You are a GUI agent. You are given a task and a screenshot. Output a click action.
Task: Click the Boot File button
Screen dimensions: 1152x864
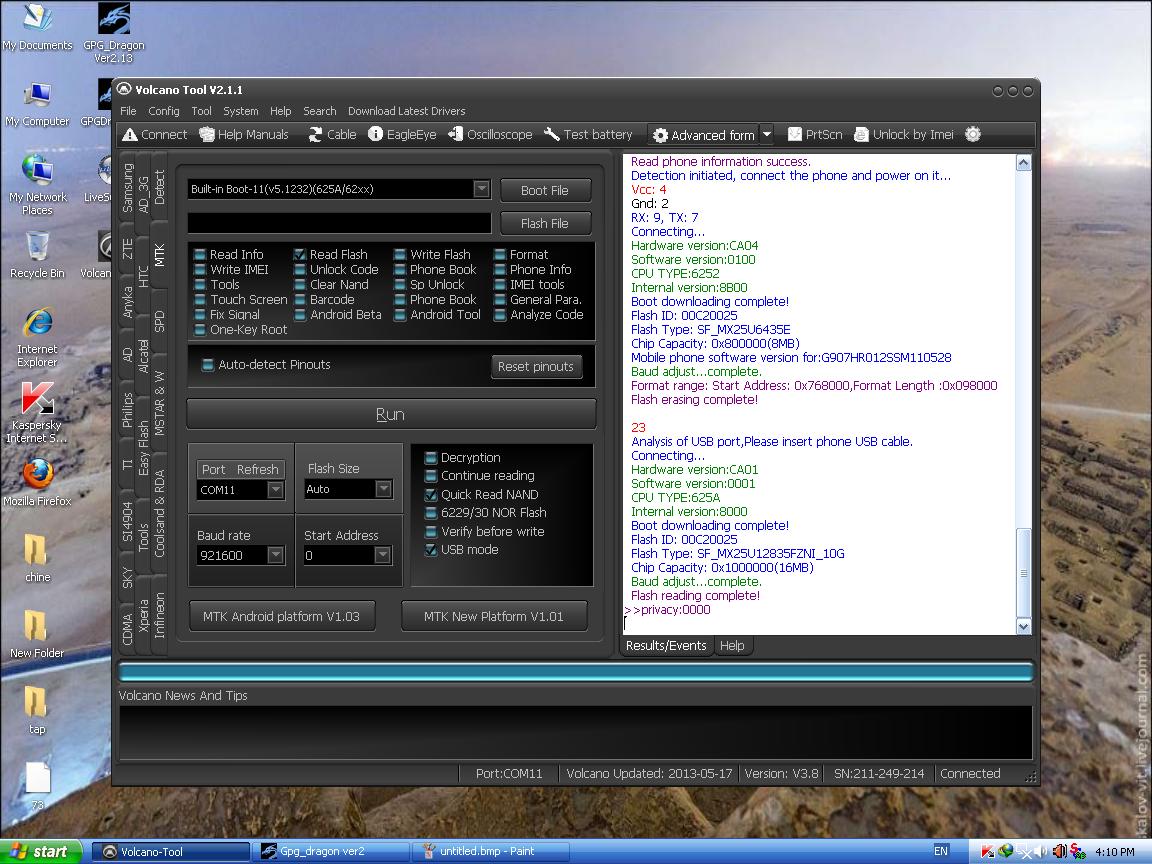coord(544,190)
